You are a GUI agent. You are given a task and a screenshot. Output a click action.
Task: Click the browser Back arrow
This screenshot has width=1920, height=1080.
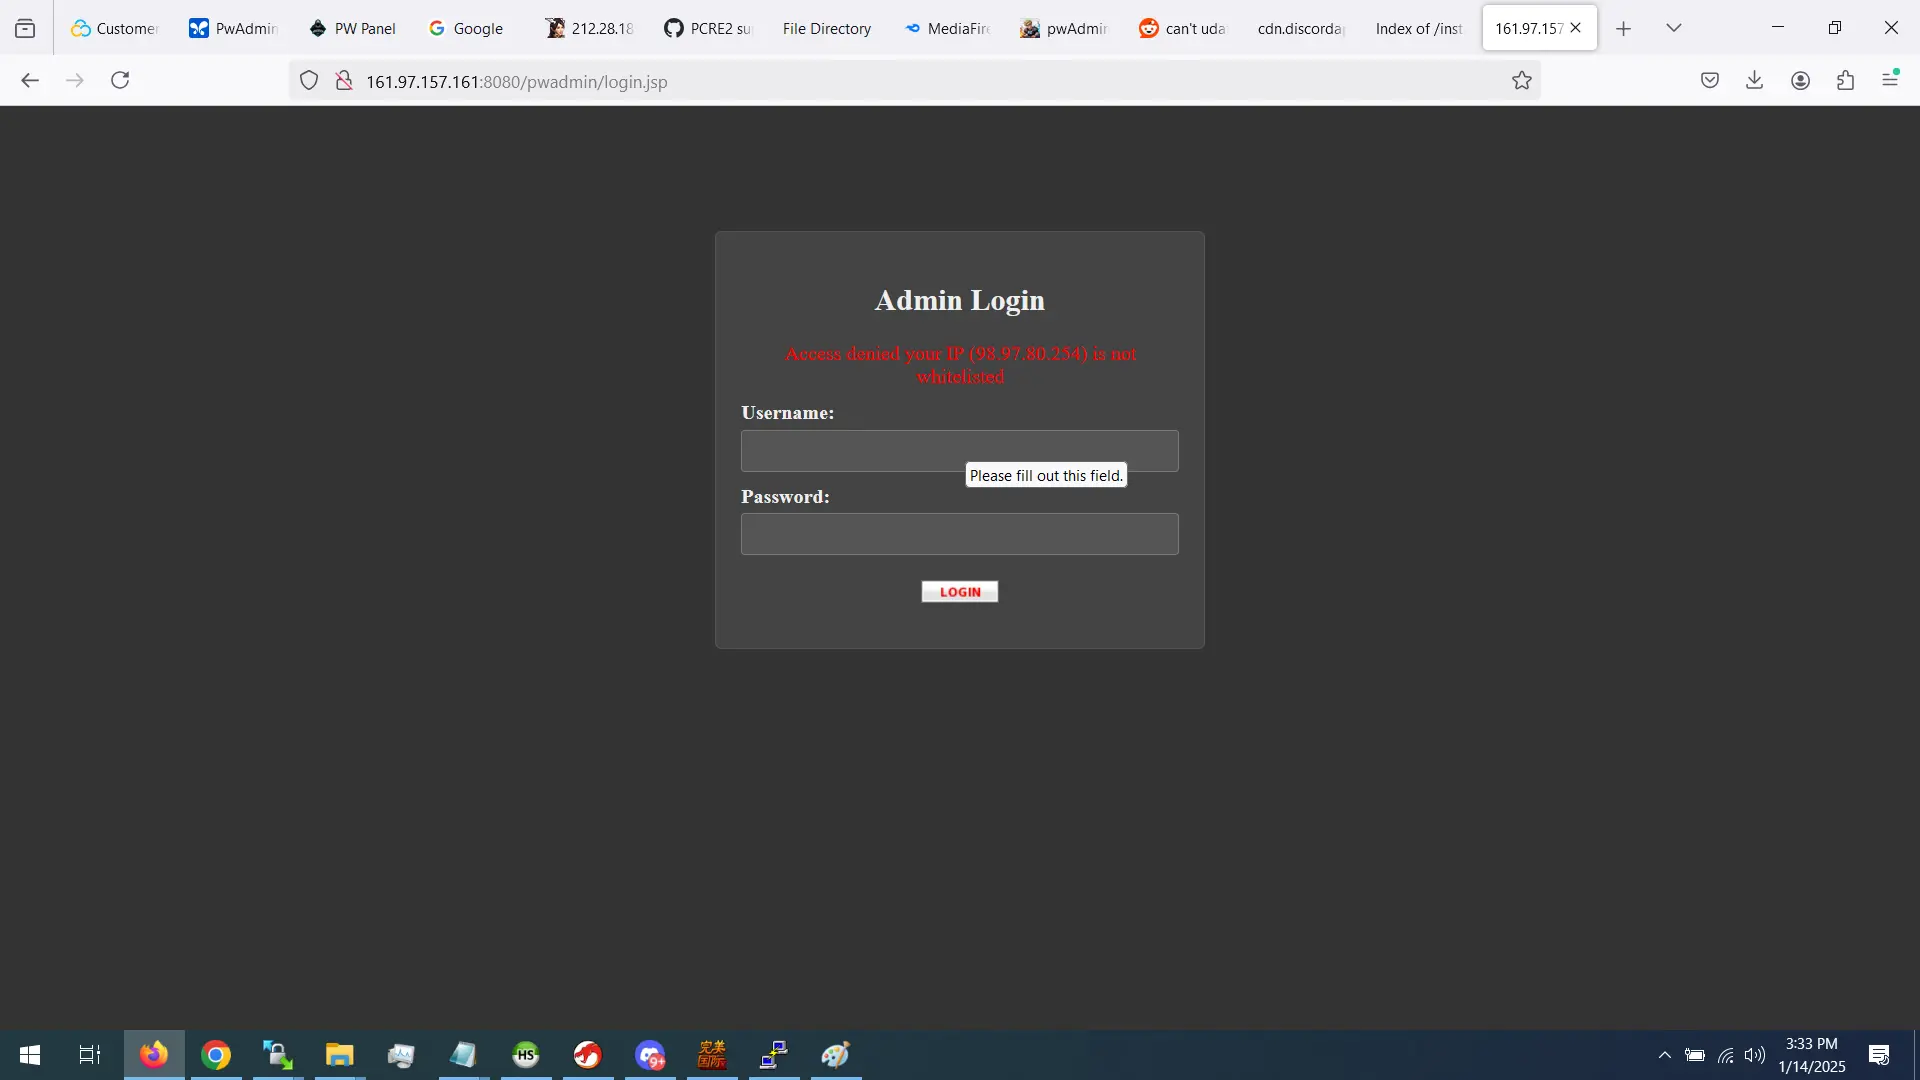point(30,81)
